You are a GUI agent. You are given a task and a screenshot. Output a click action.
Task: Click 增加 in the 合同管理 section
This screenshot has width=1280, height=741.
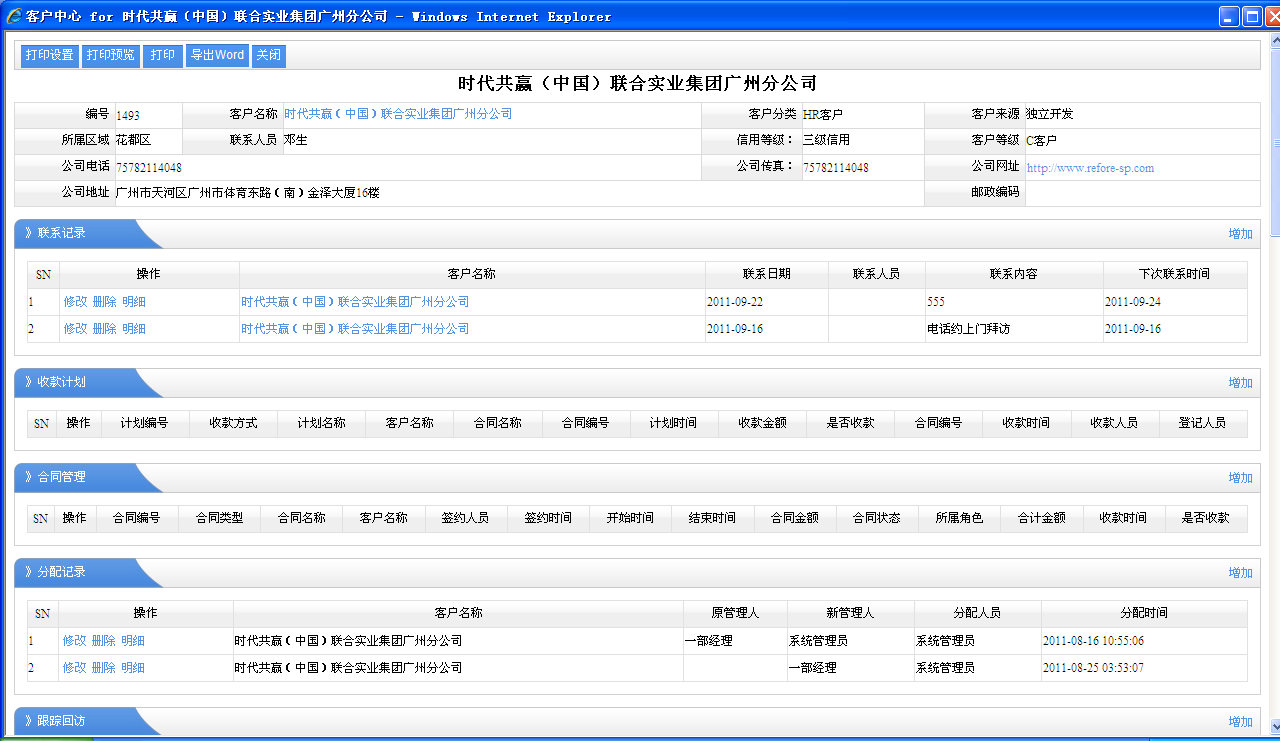coord(1240,478)
